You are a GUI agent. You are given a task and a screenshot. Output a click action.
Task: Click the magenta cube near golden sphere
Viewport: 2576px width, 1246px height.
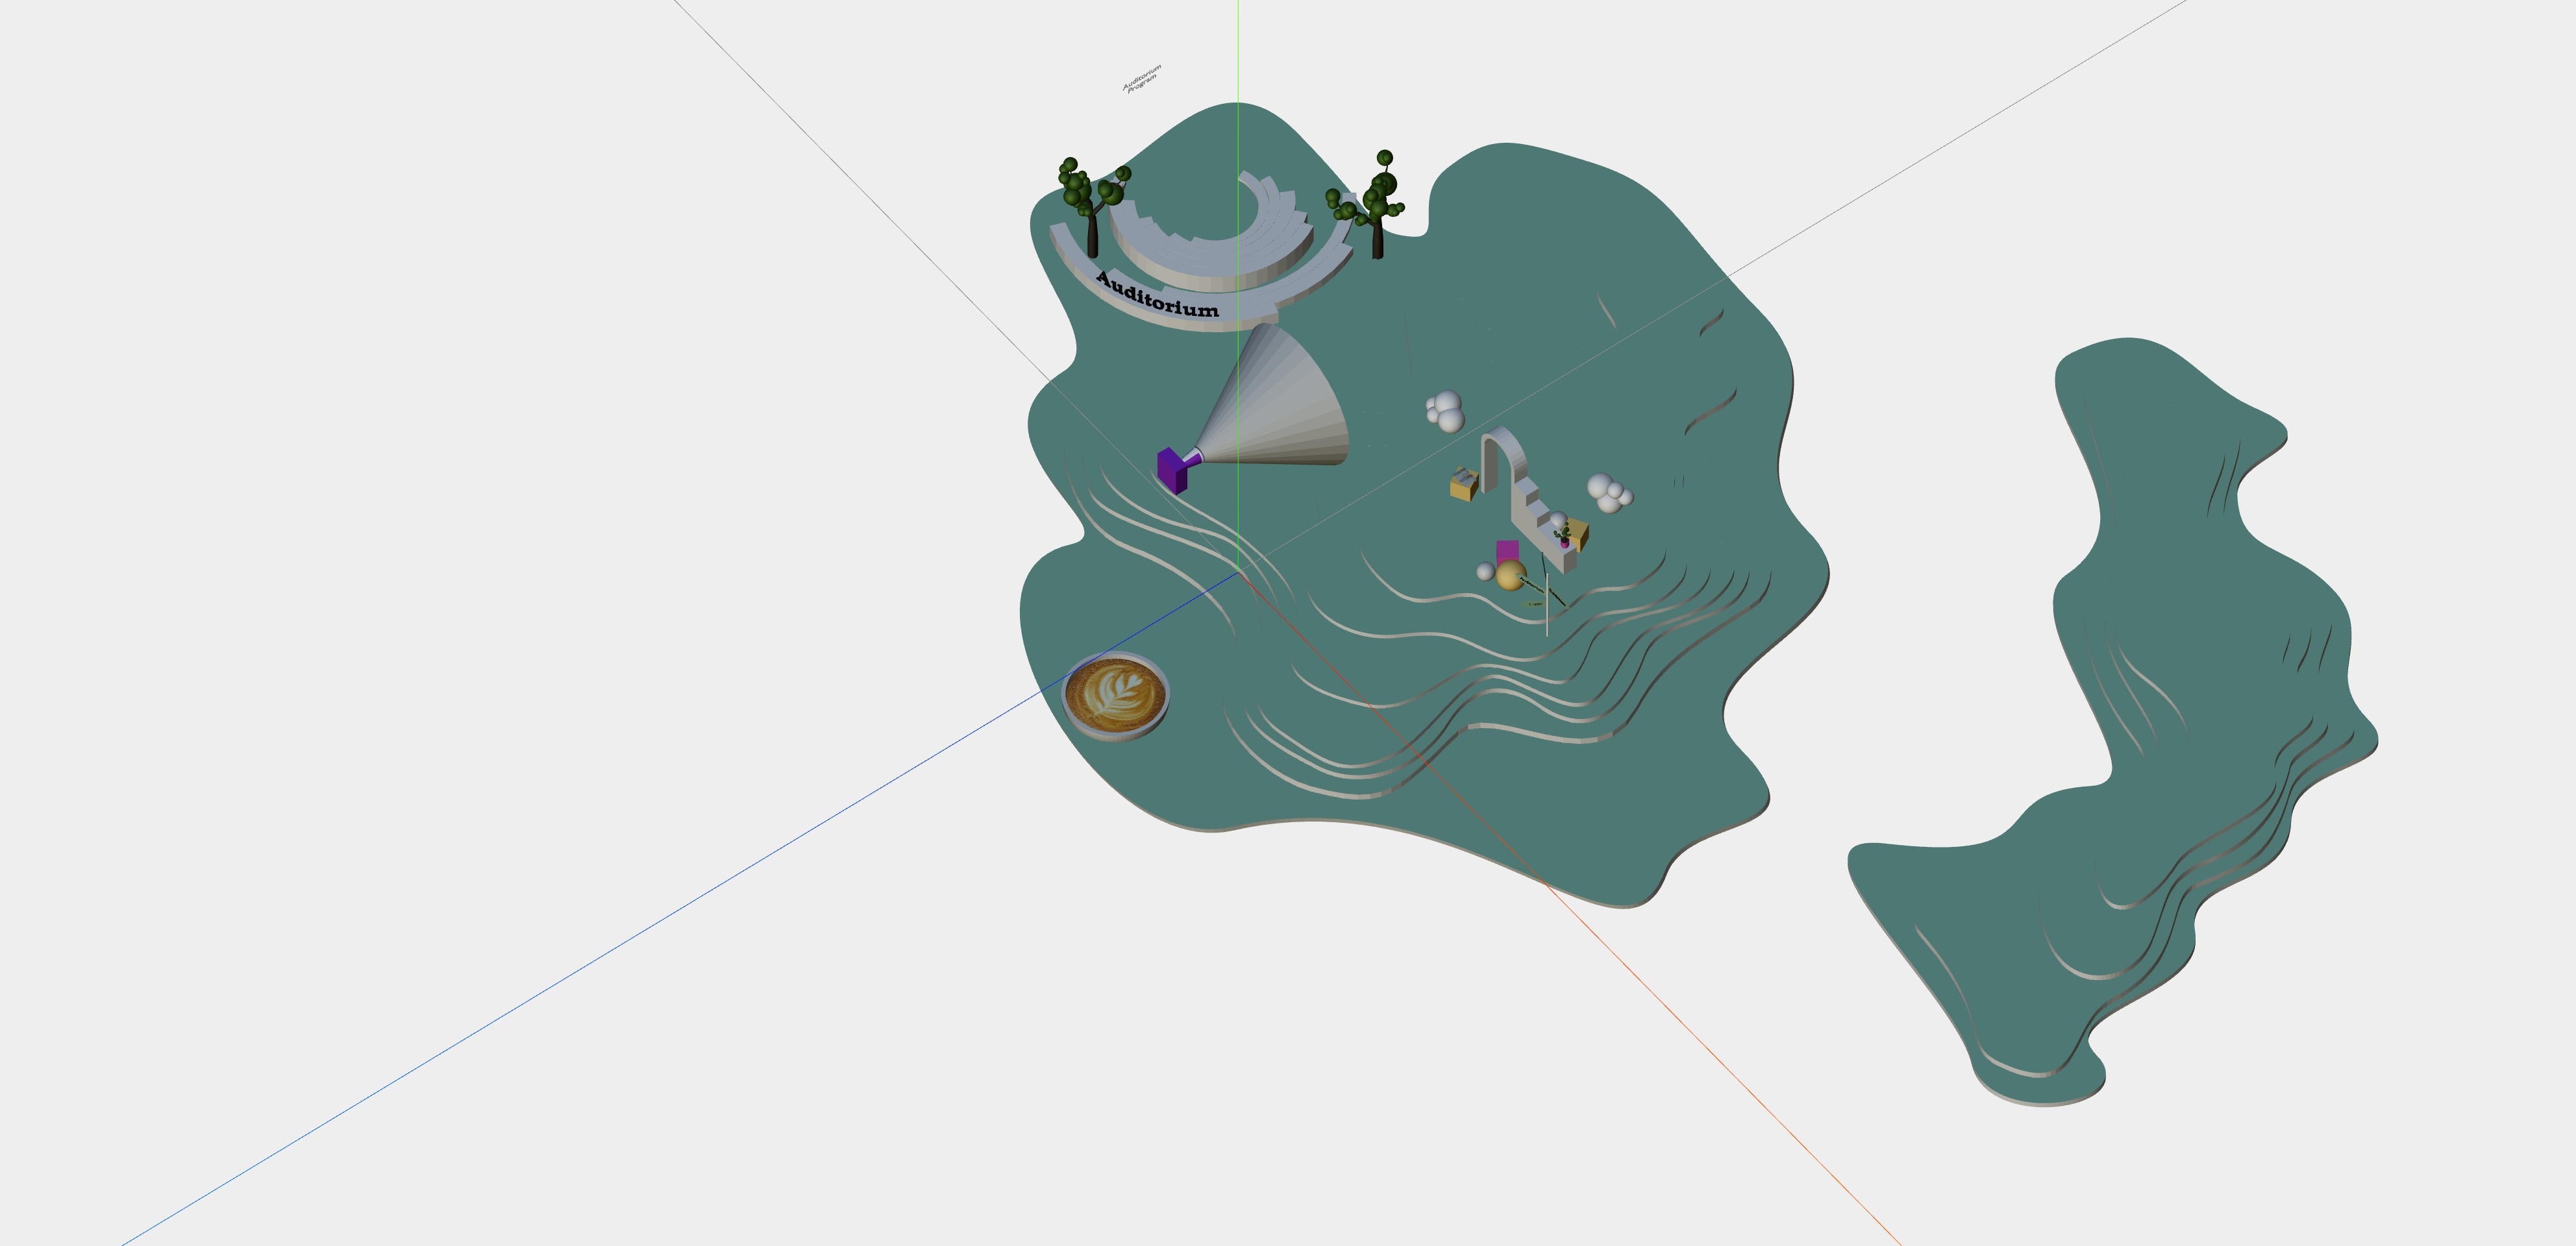click(1507, 549)
